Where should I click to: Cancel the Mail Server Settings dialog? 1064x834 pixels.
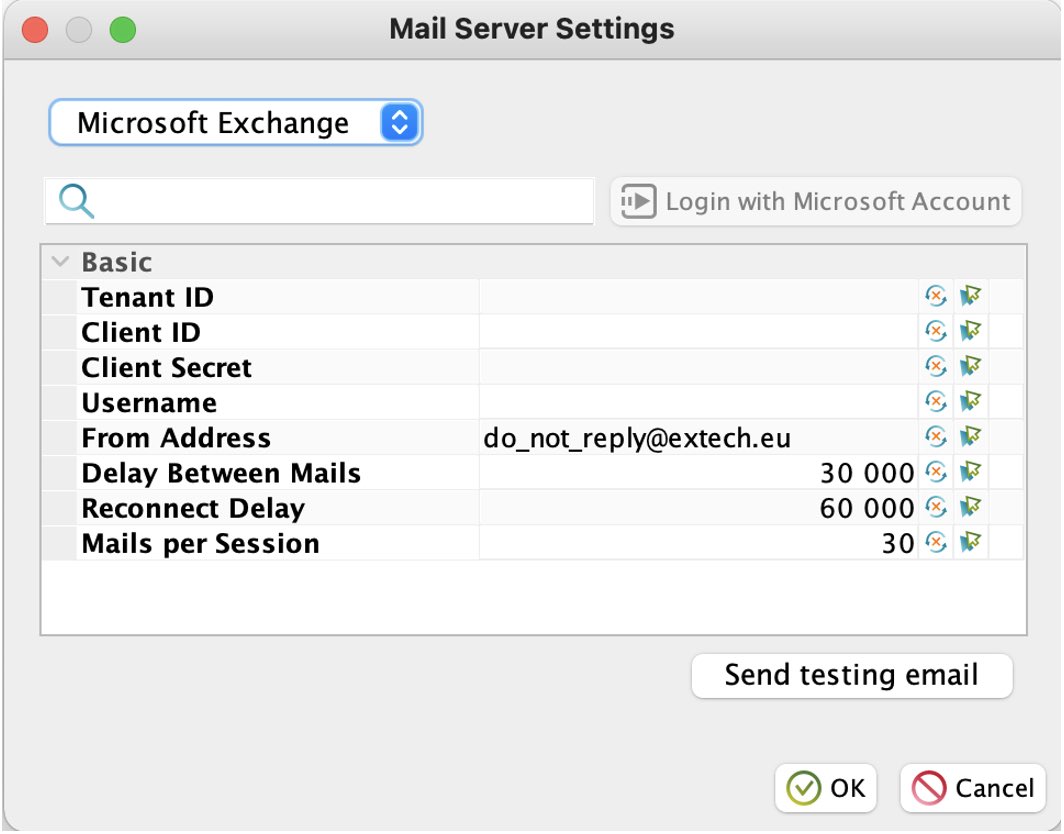[x=972, y=788]
